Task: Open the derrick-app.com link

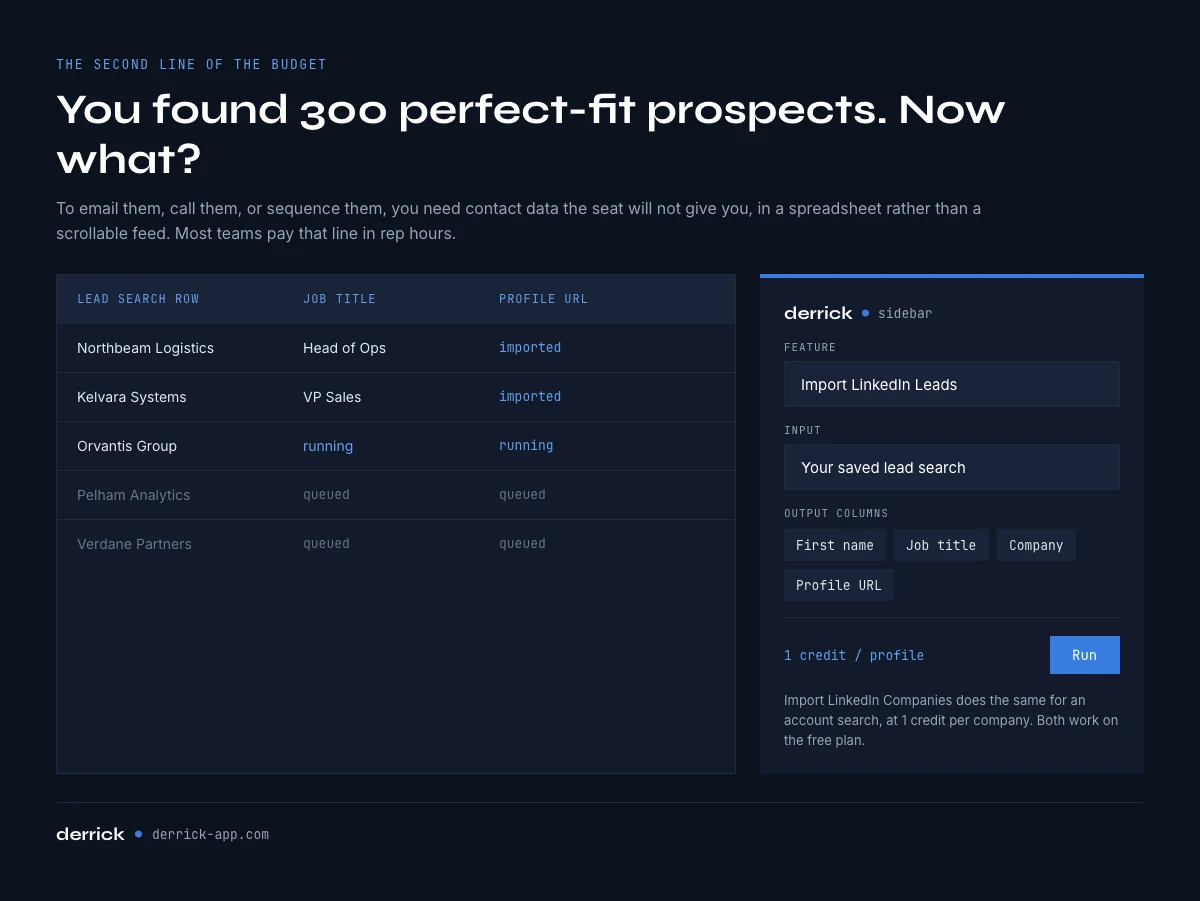Action: point(210,834)
